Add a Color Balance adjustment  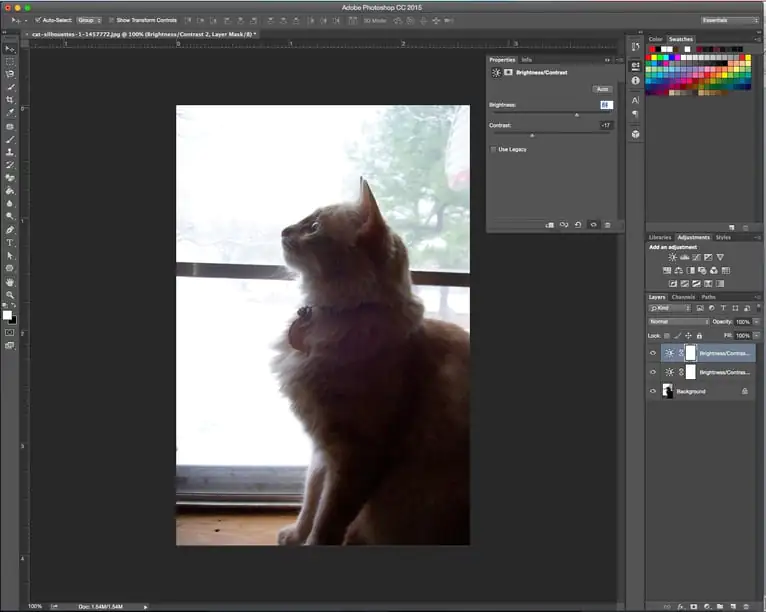679,271
